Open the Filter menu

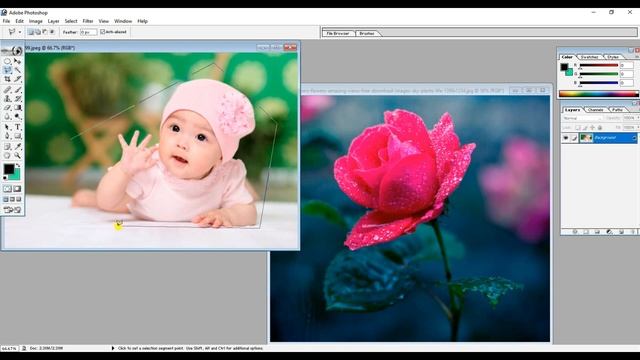point(88,21)
